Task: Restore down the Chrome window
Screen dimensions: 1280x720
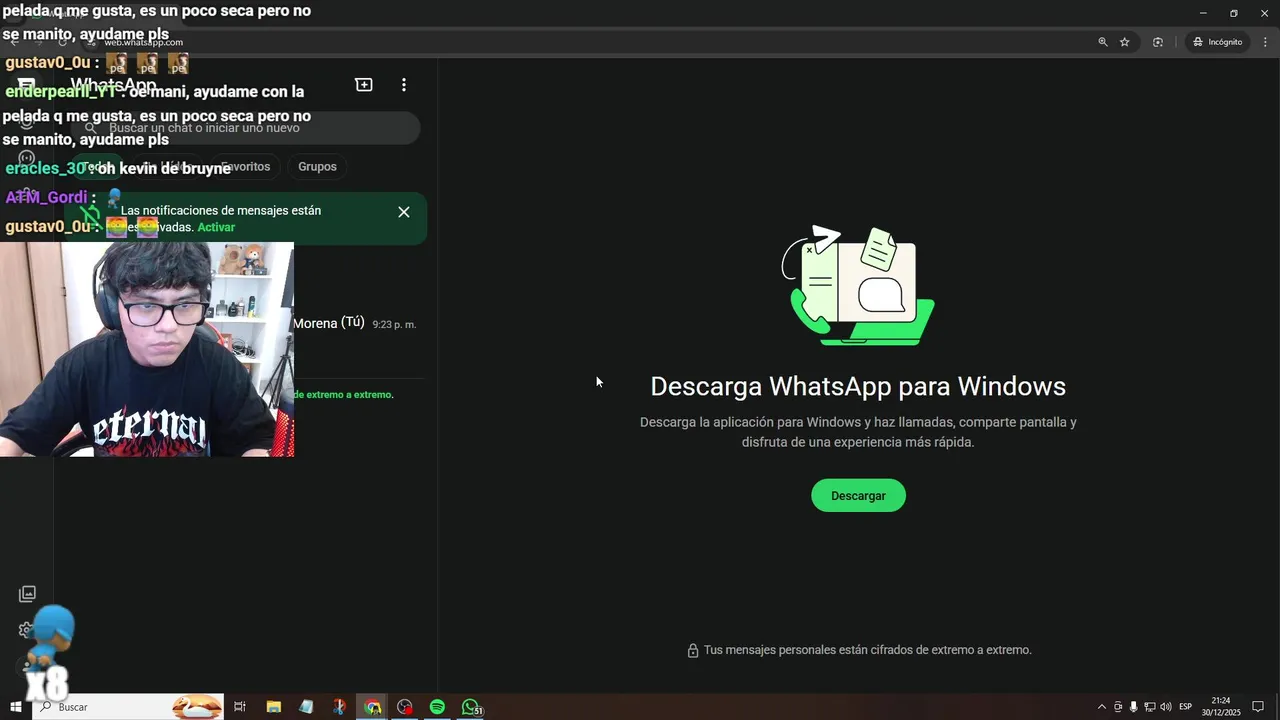Action: pyautogui.click(x=1234, y=12)
